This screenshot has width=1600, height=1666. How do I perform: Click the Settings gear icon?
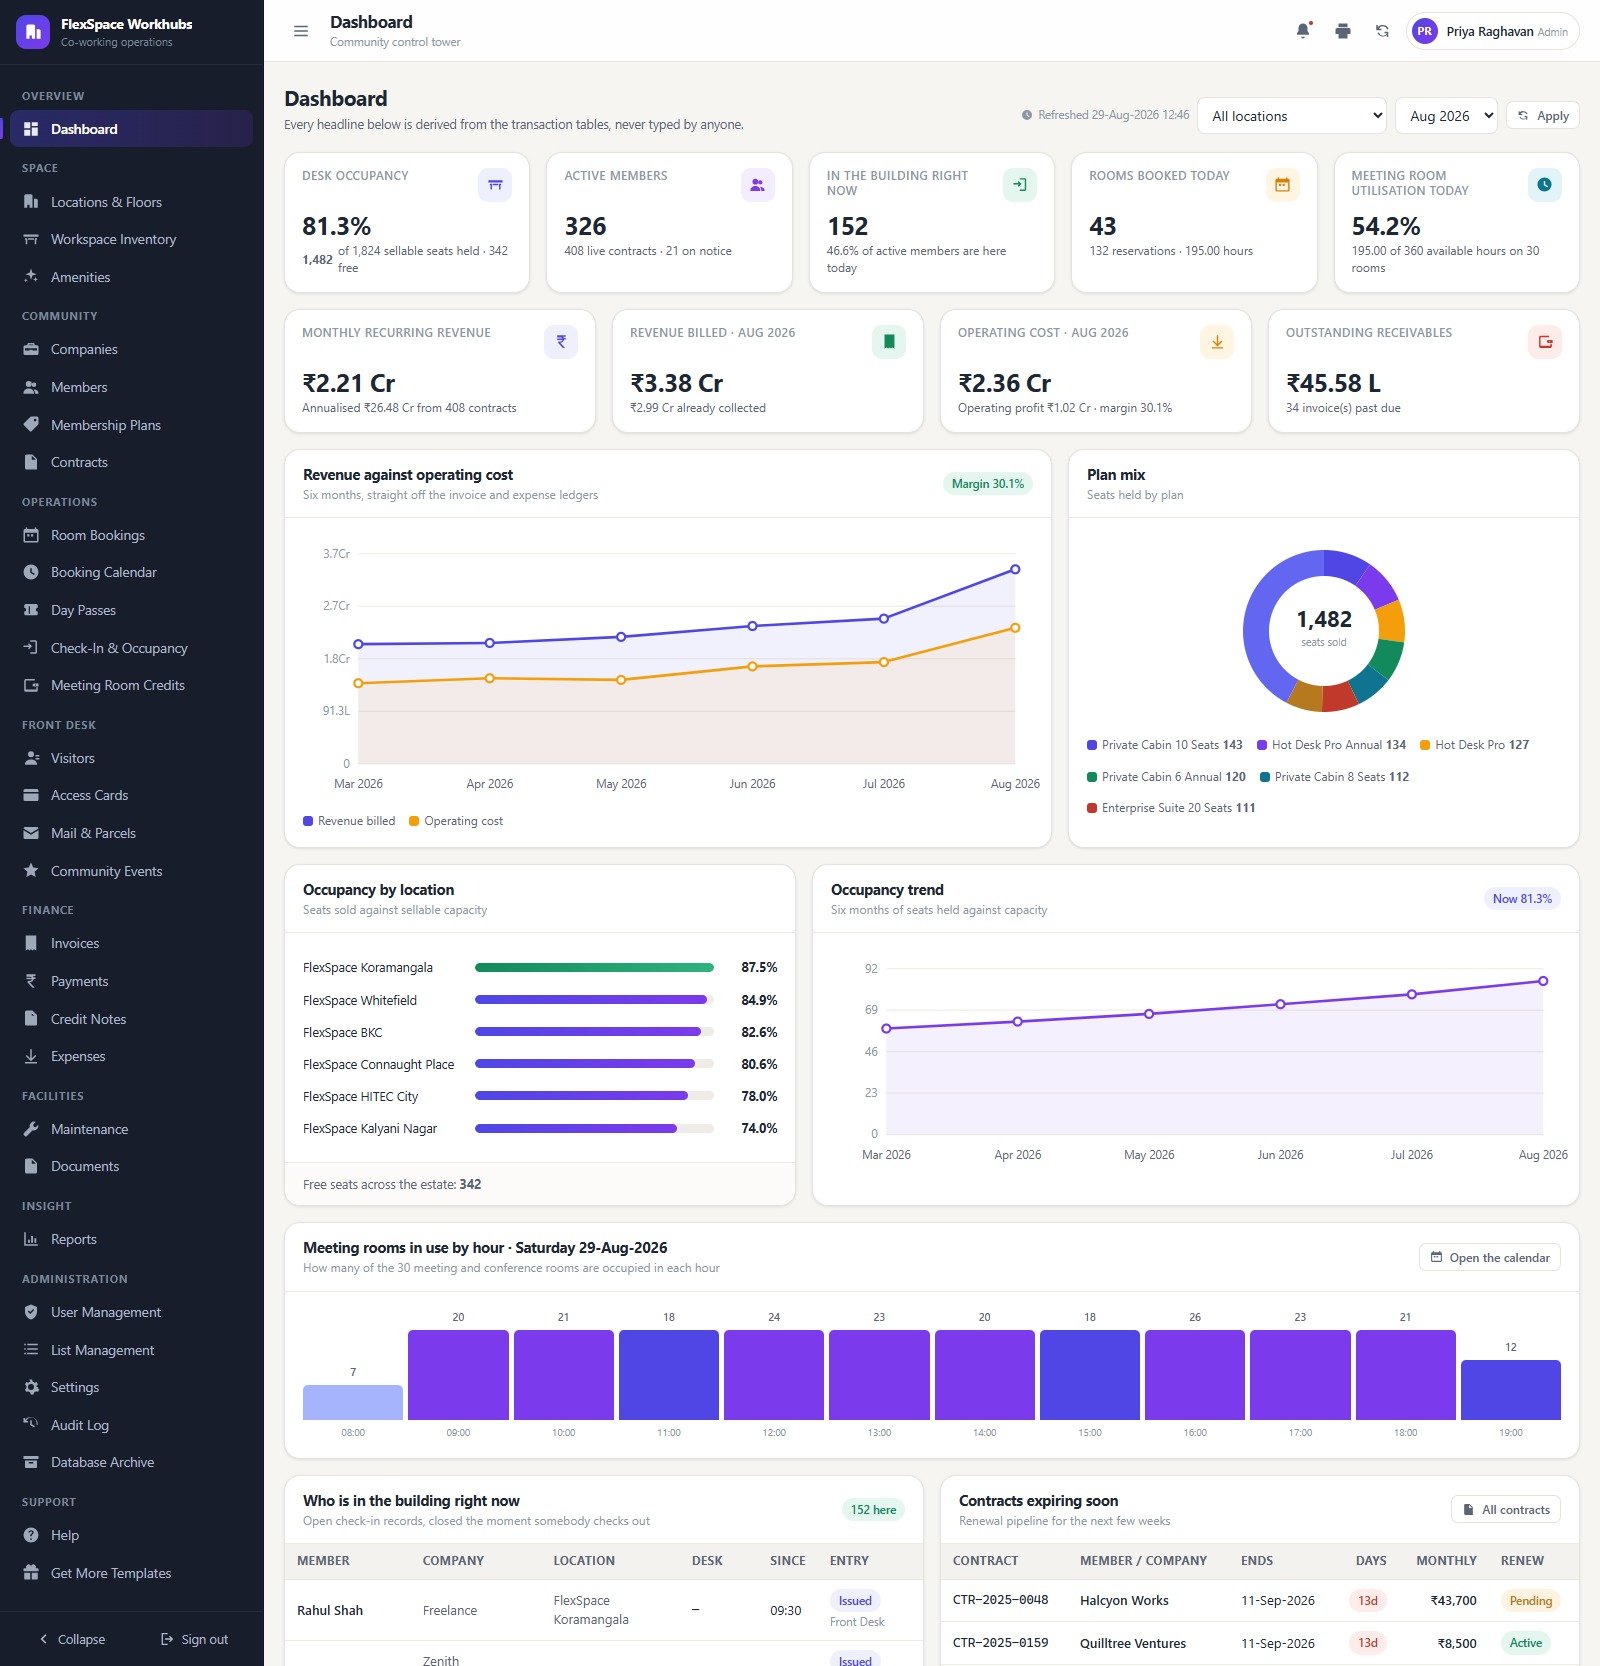(x=31, y=1387)
